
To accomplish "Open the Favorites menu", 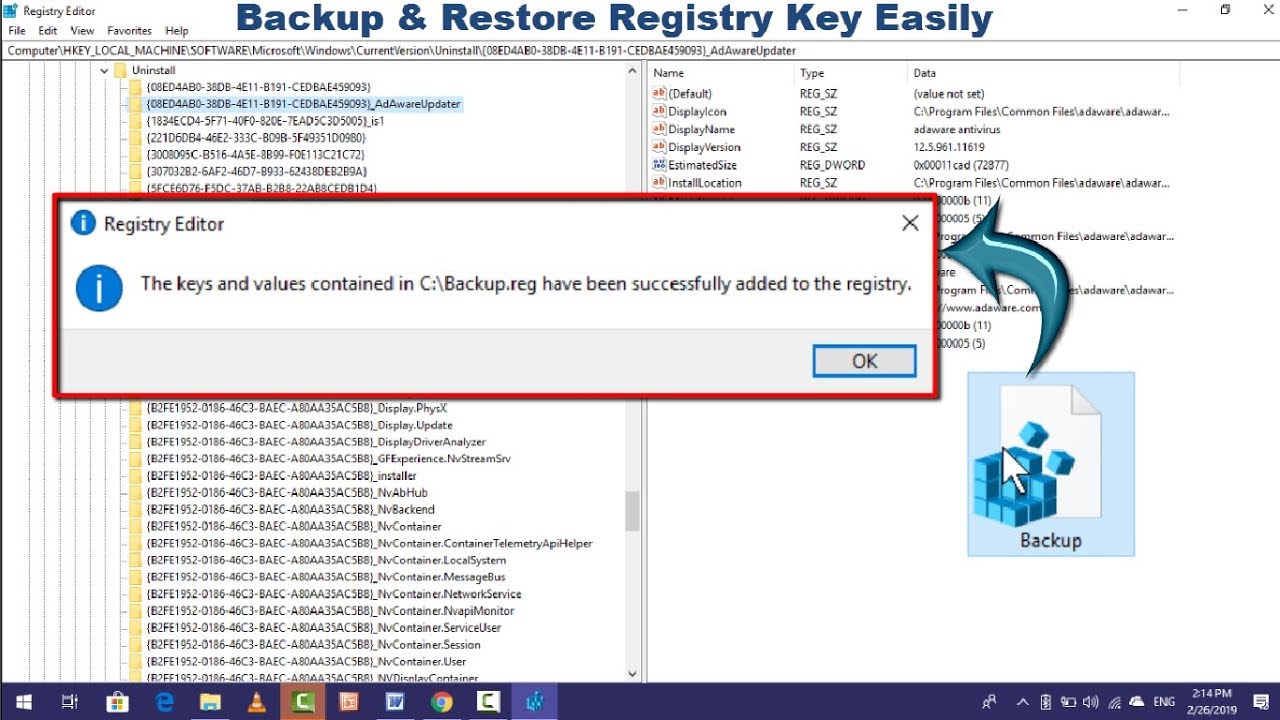I will coord(130,31).
